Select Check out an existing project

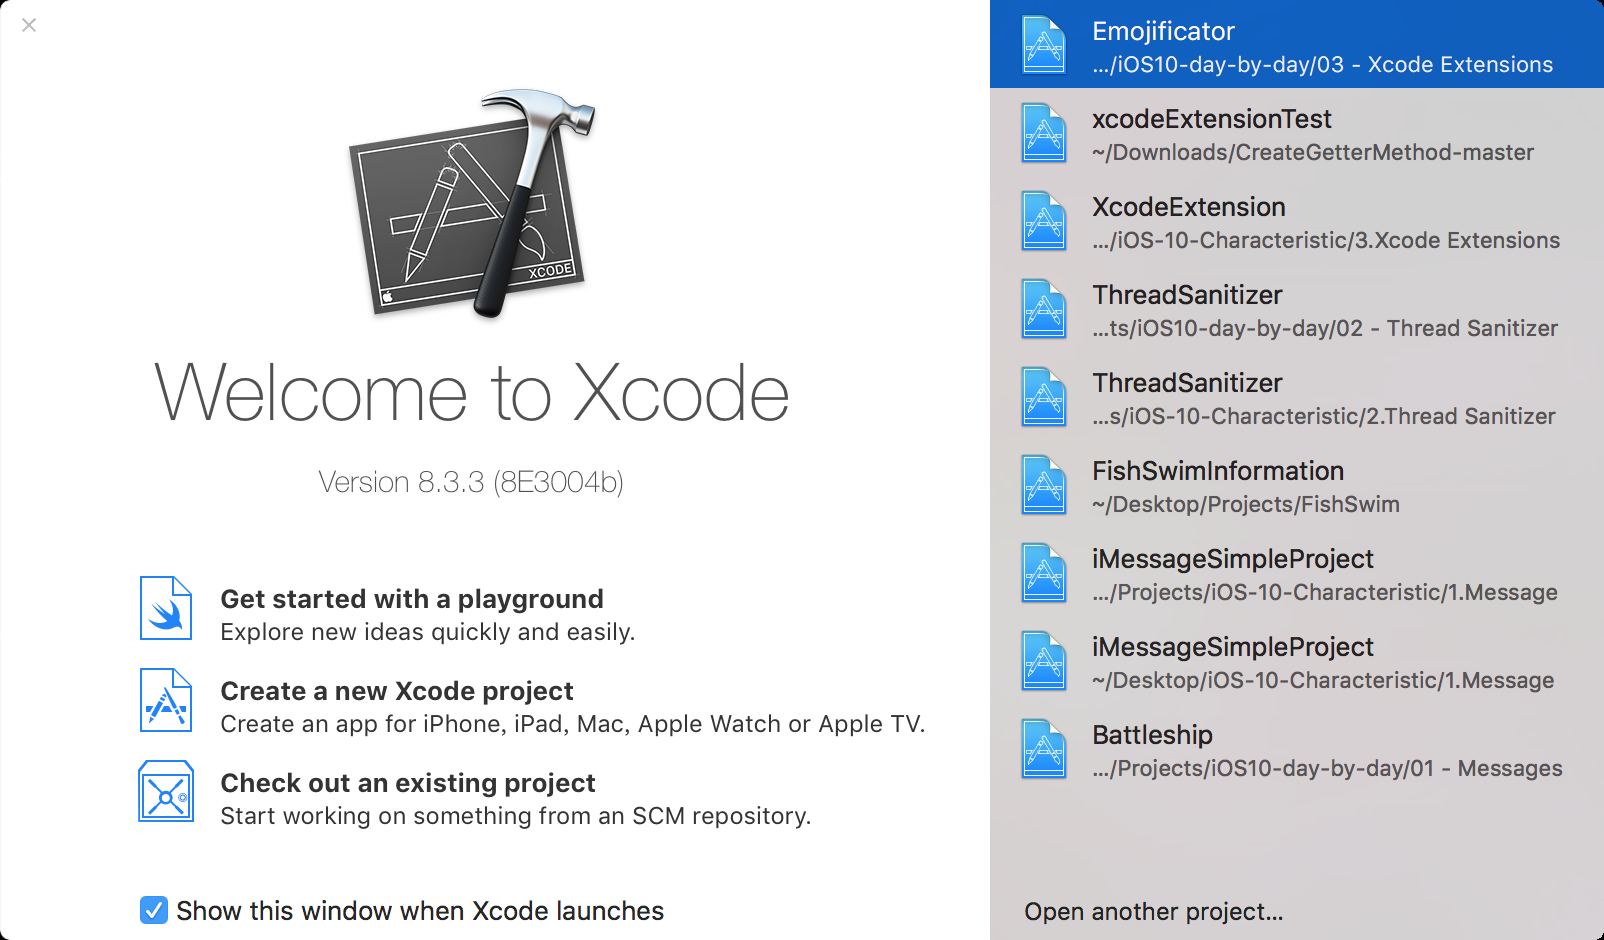pyautogui.click(x=408, y=783)
